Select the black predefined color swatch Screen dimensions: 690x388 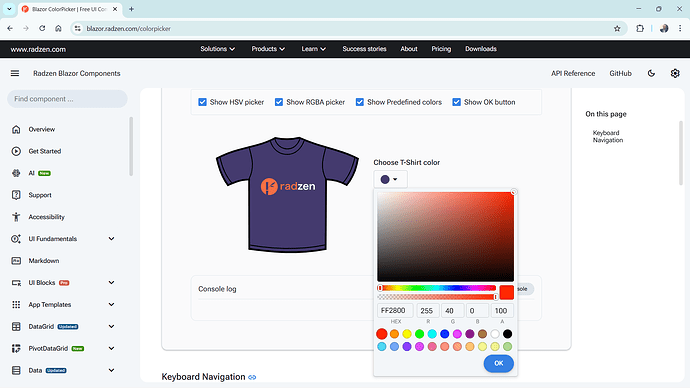(x=507, y=334)
